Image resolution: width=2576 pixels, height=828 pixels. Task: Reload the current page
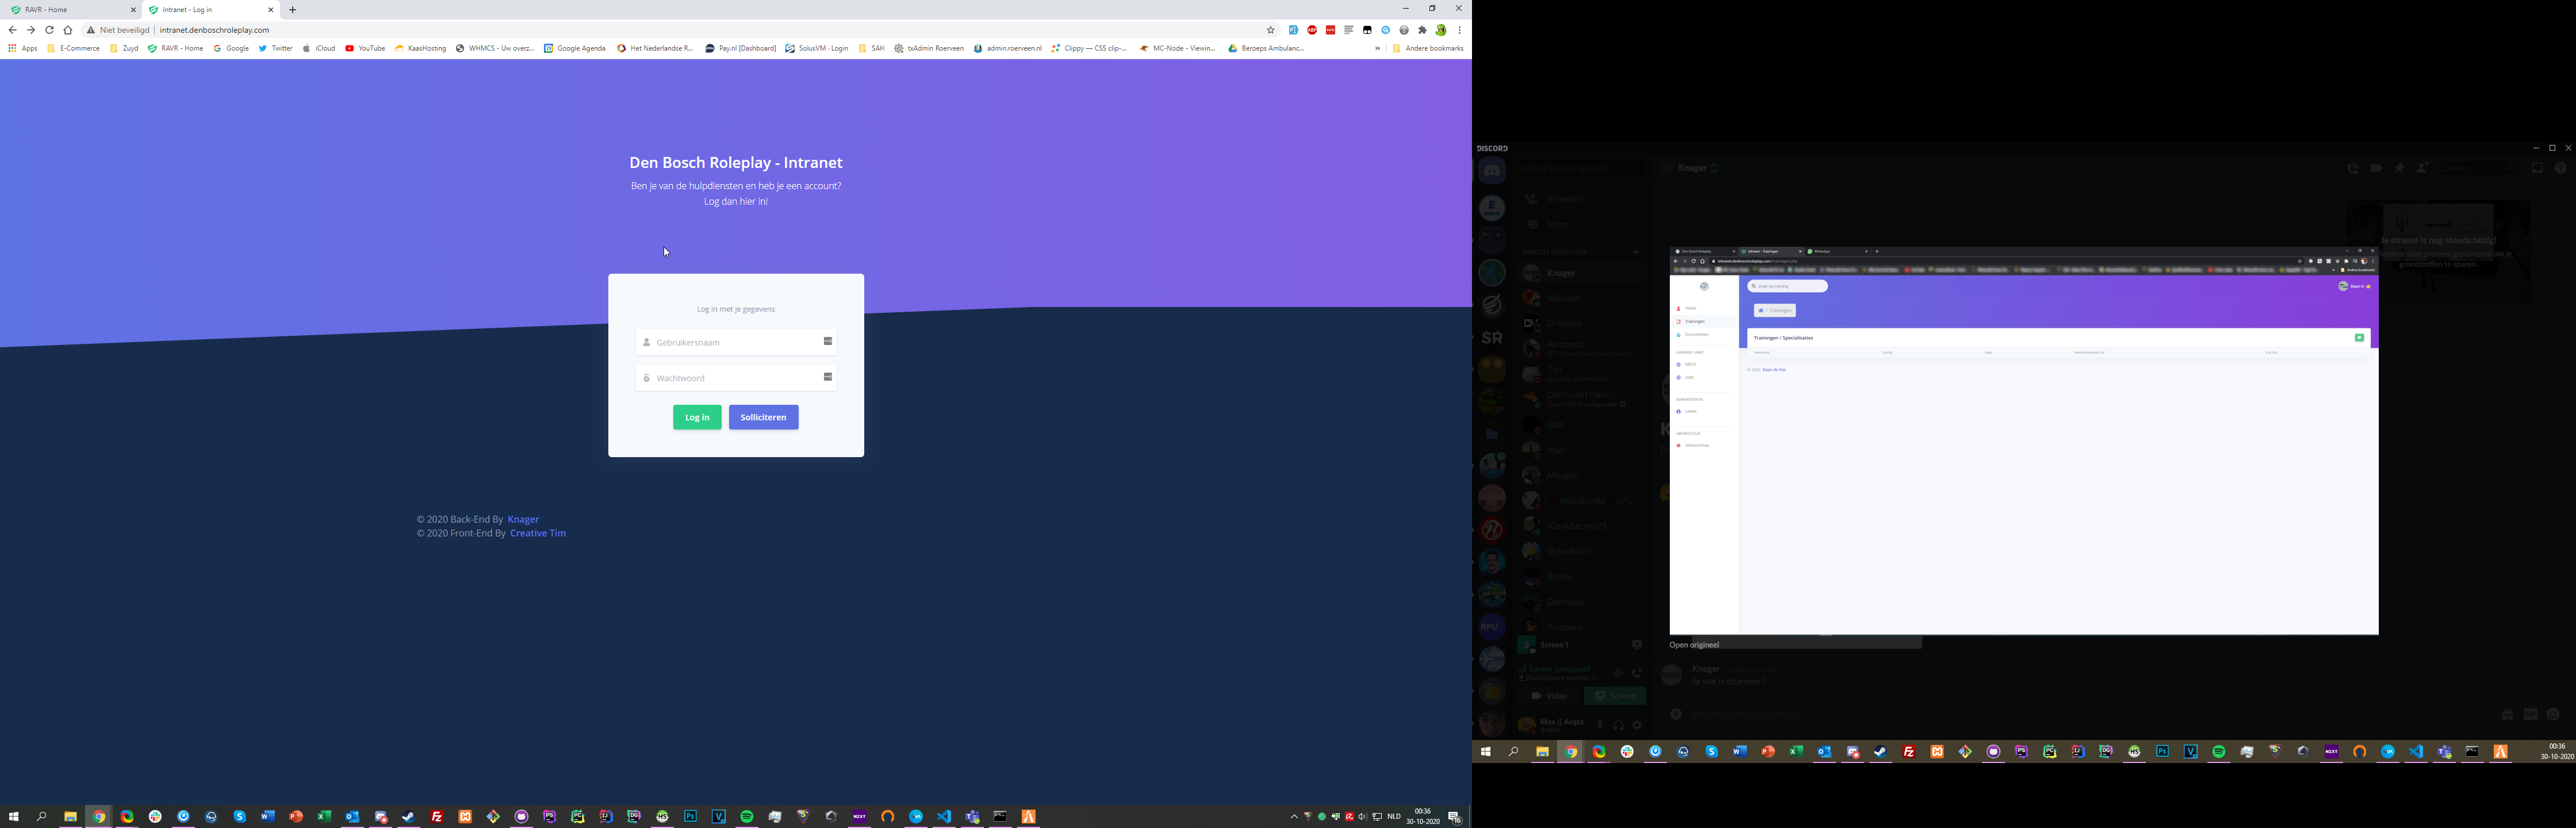49,30
